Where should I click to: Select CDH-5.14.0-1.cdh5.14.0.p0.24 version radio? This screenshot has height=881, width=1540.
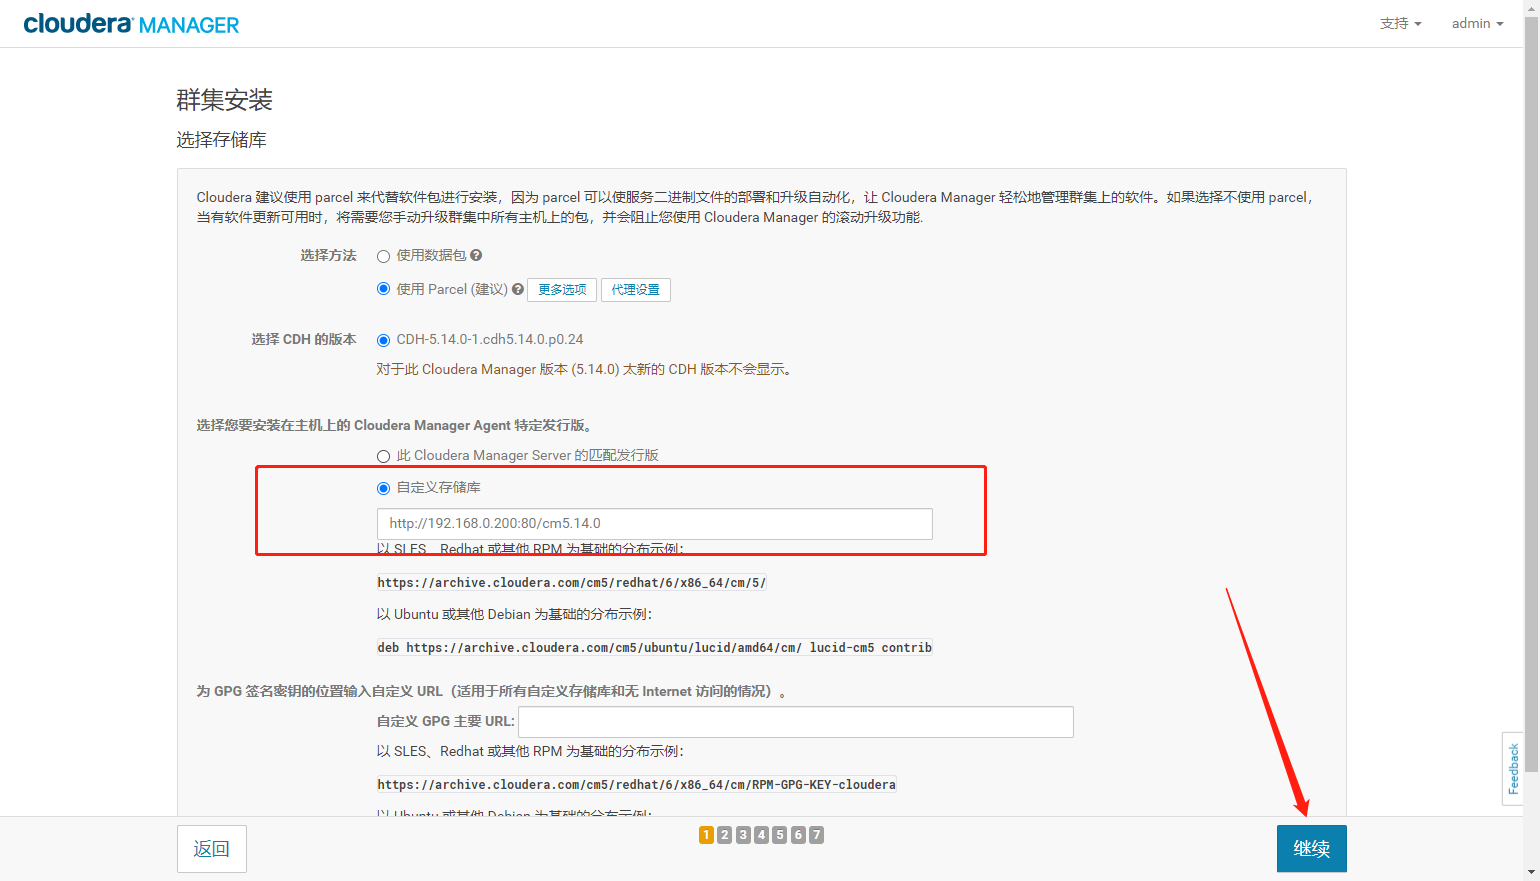383,340
